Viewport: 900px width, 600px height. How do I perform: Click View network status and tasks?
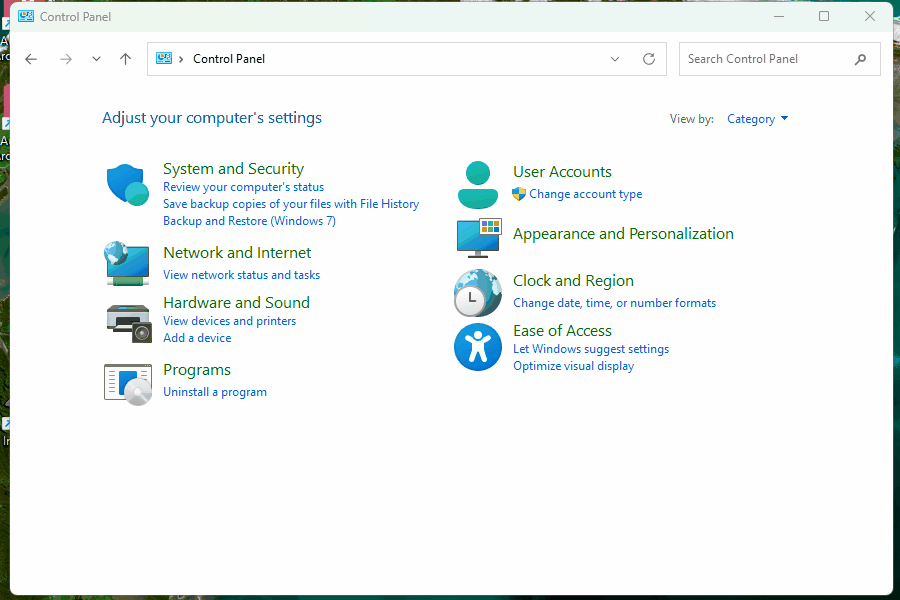[242, 275]
